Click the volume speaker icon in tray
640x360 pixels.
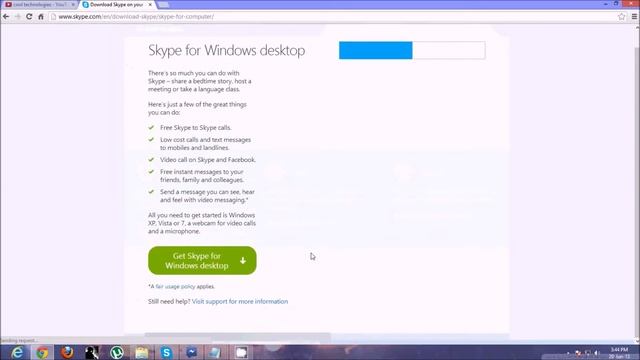tap(596, 353)
